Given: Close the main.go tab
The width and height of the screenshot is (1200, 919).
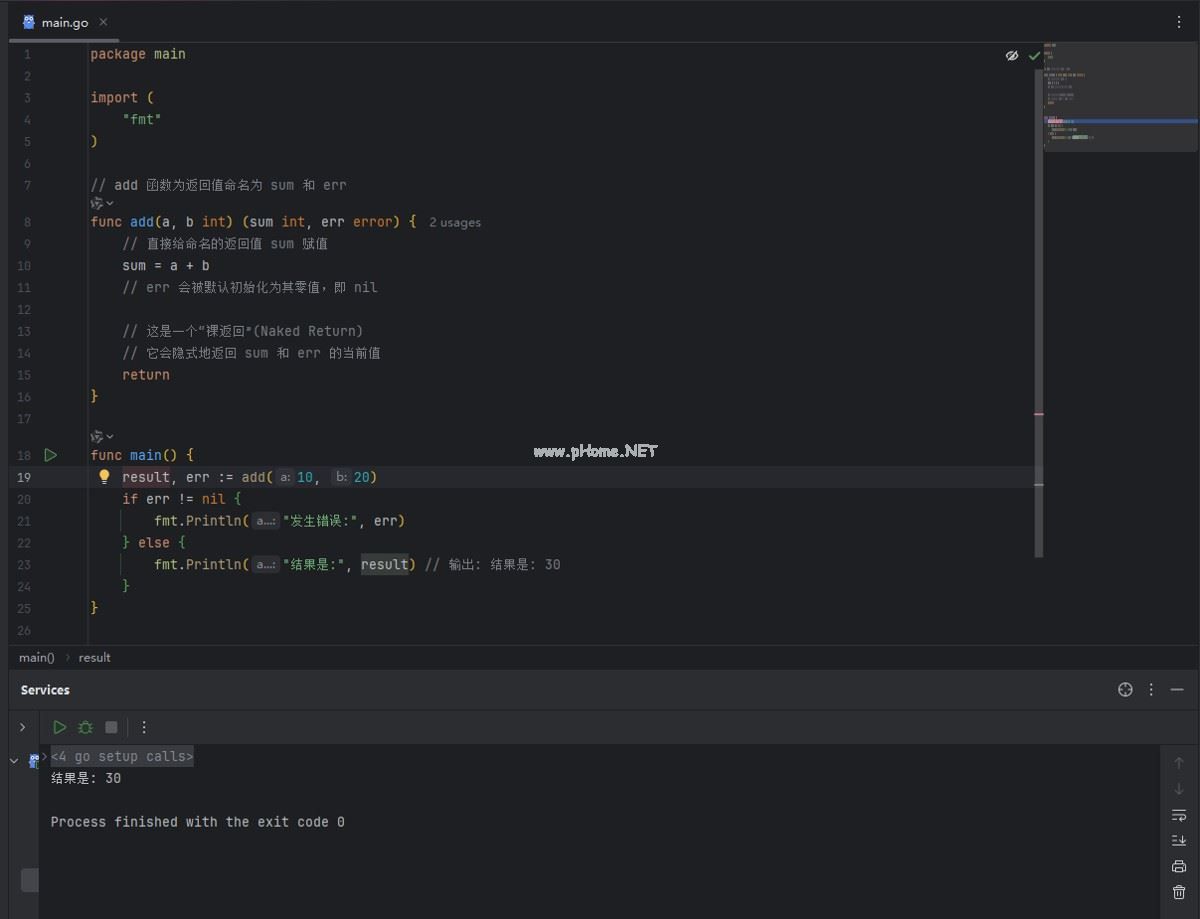Looking at the screenshot, I should [x=103, y=22].
